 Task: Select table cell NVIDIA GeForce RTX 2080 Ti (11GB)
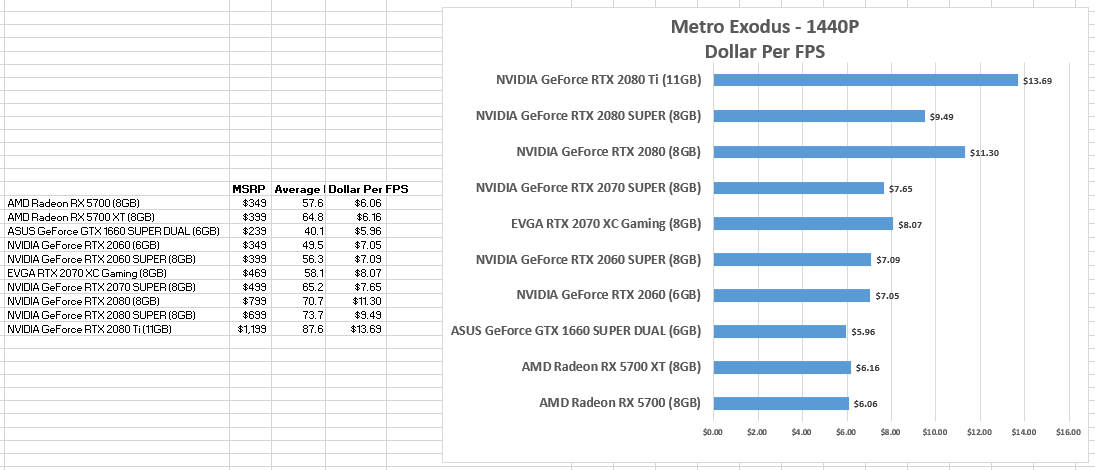click(x=118, y=329)
